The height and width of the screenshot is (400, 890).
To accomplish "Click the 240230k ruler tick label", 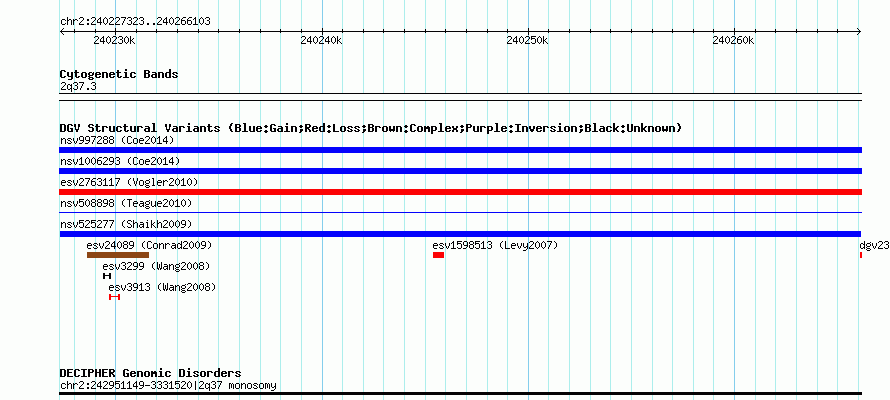I will (115, 40).
